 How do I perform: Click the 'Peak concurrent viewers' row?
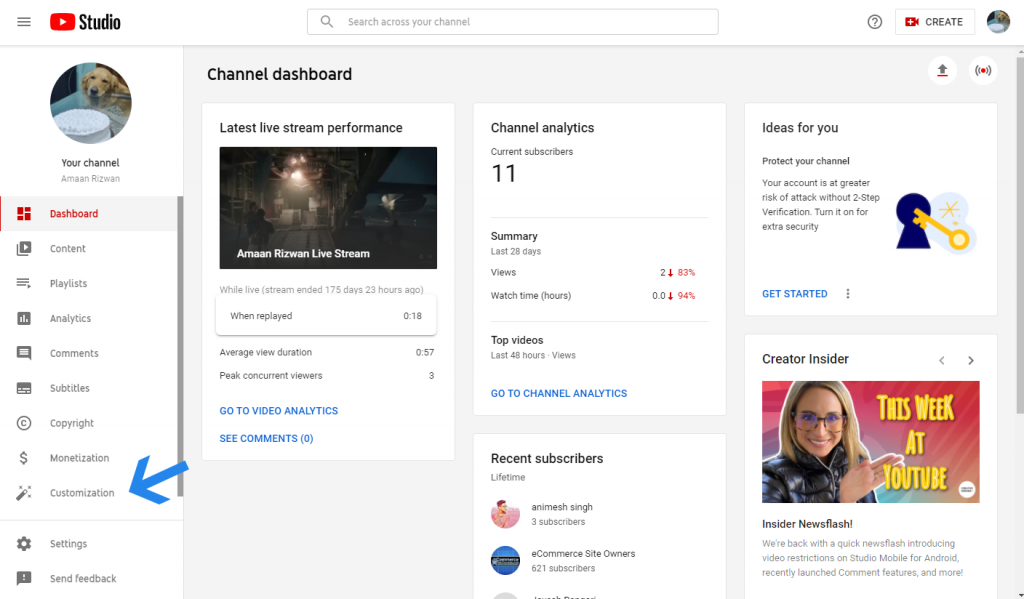[327, 376]
